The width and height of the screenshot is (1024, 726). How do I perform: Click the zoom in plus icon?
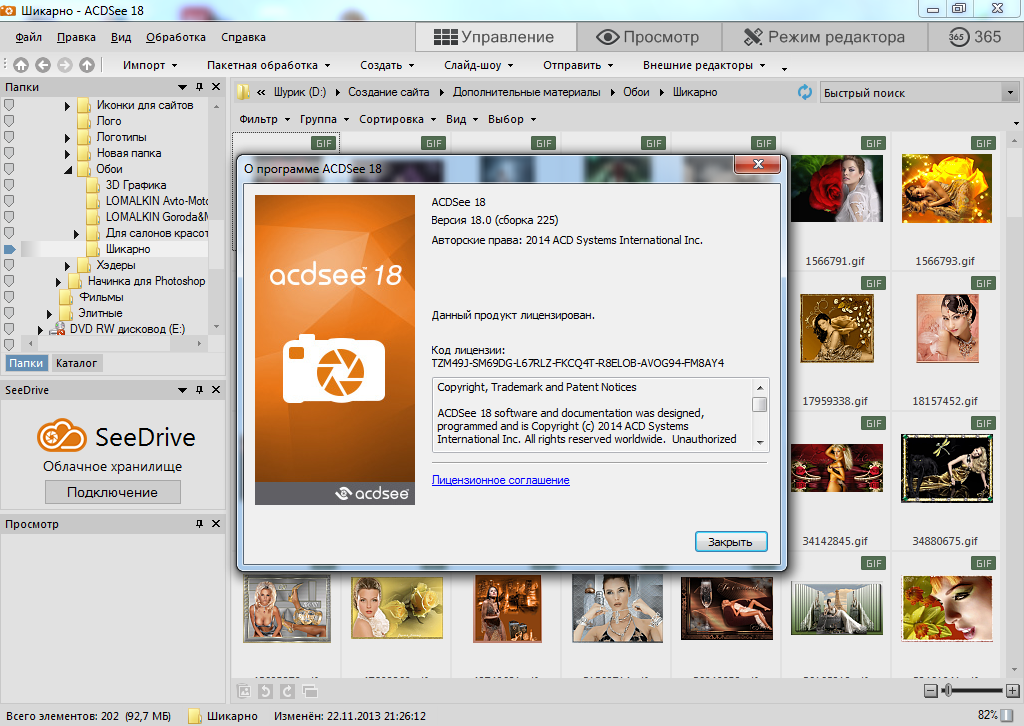[1012, 691]
